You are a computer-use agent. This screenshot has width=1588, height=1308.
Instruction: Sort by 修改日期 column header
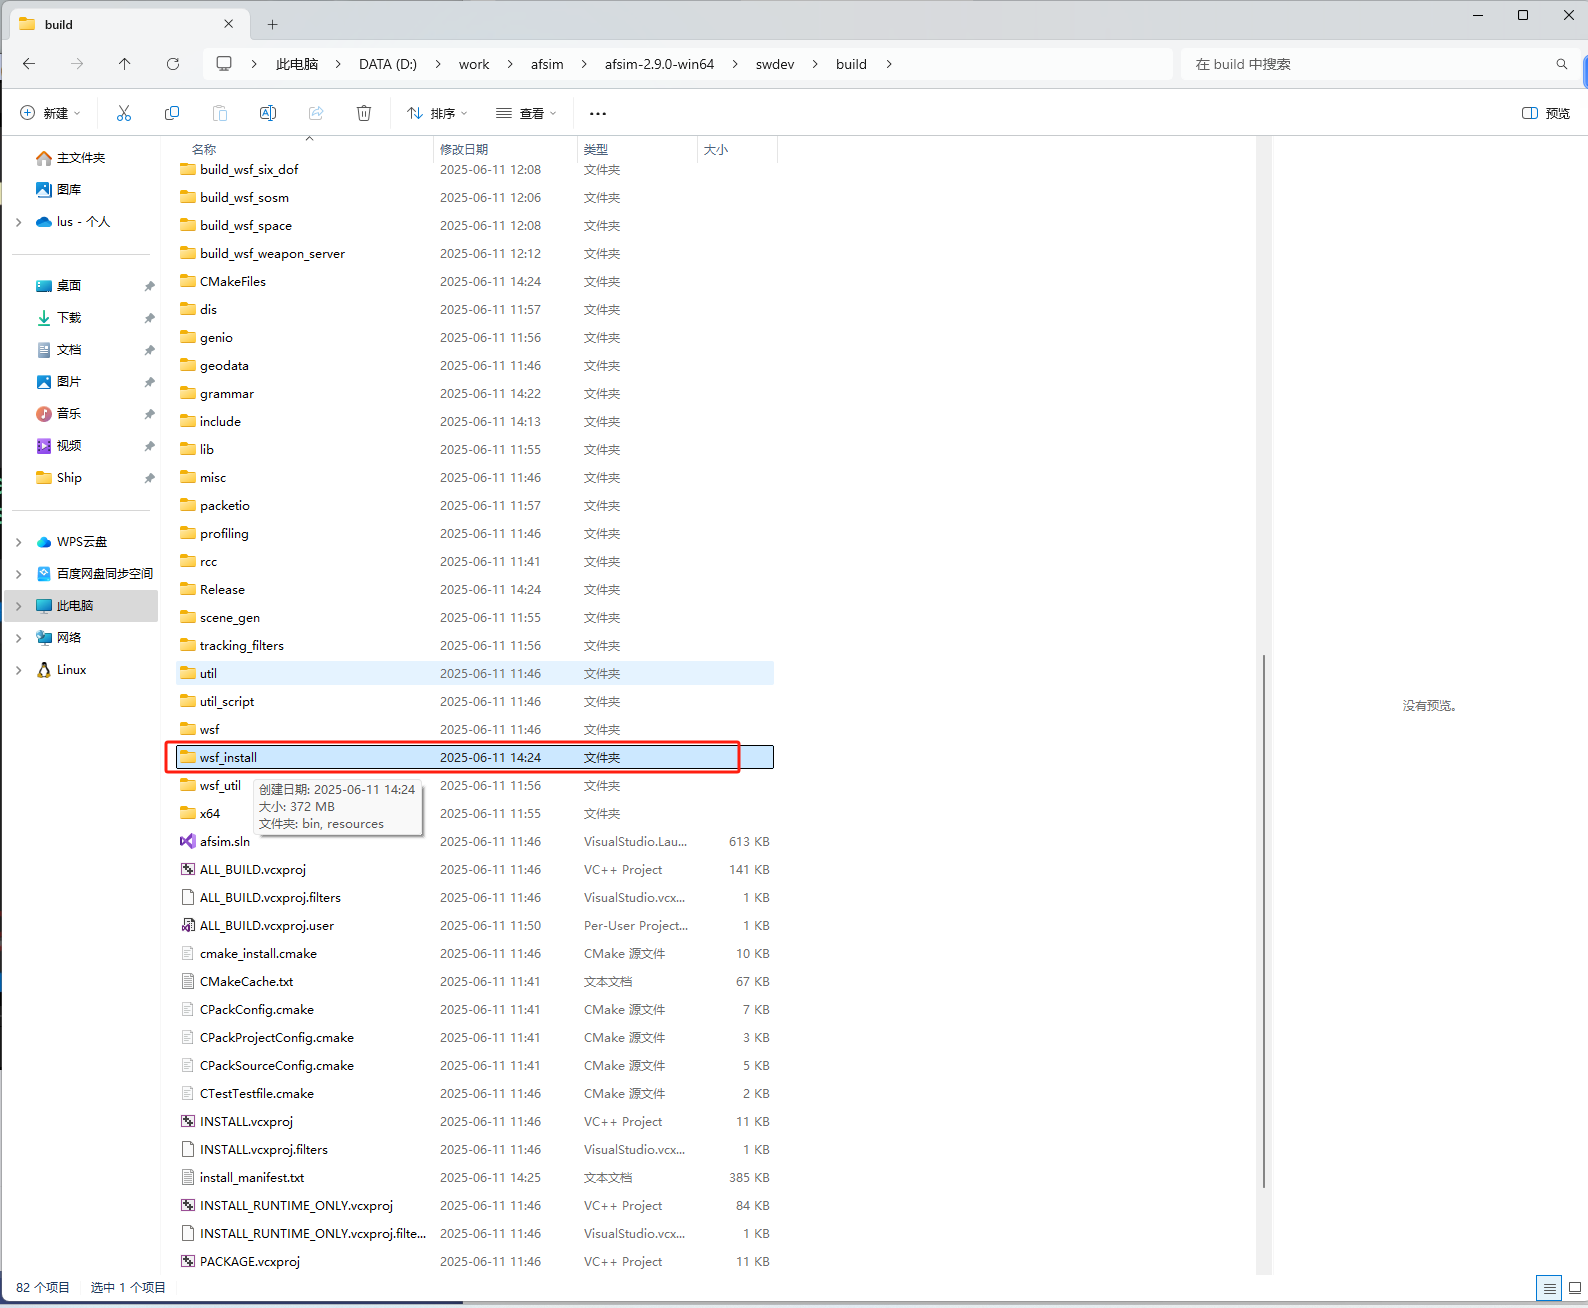[x=464, y=149]
